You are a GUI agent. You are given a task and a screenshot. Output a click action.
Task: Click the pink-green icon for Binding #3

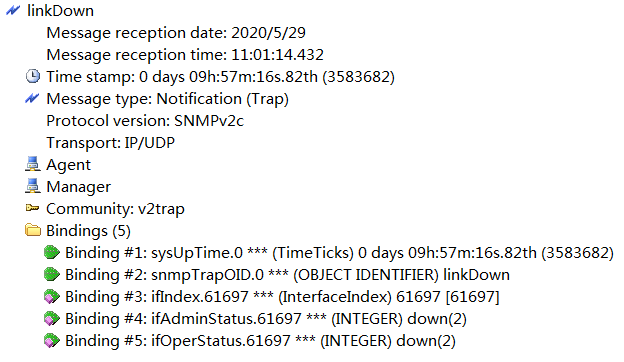coord(51,296)
